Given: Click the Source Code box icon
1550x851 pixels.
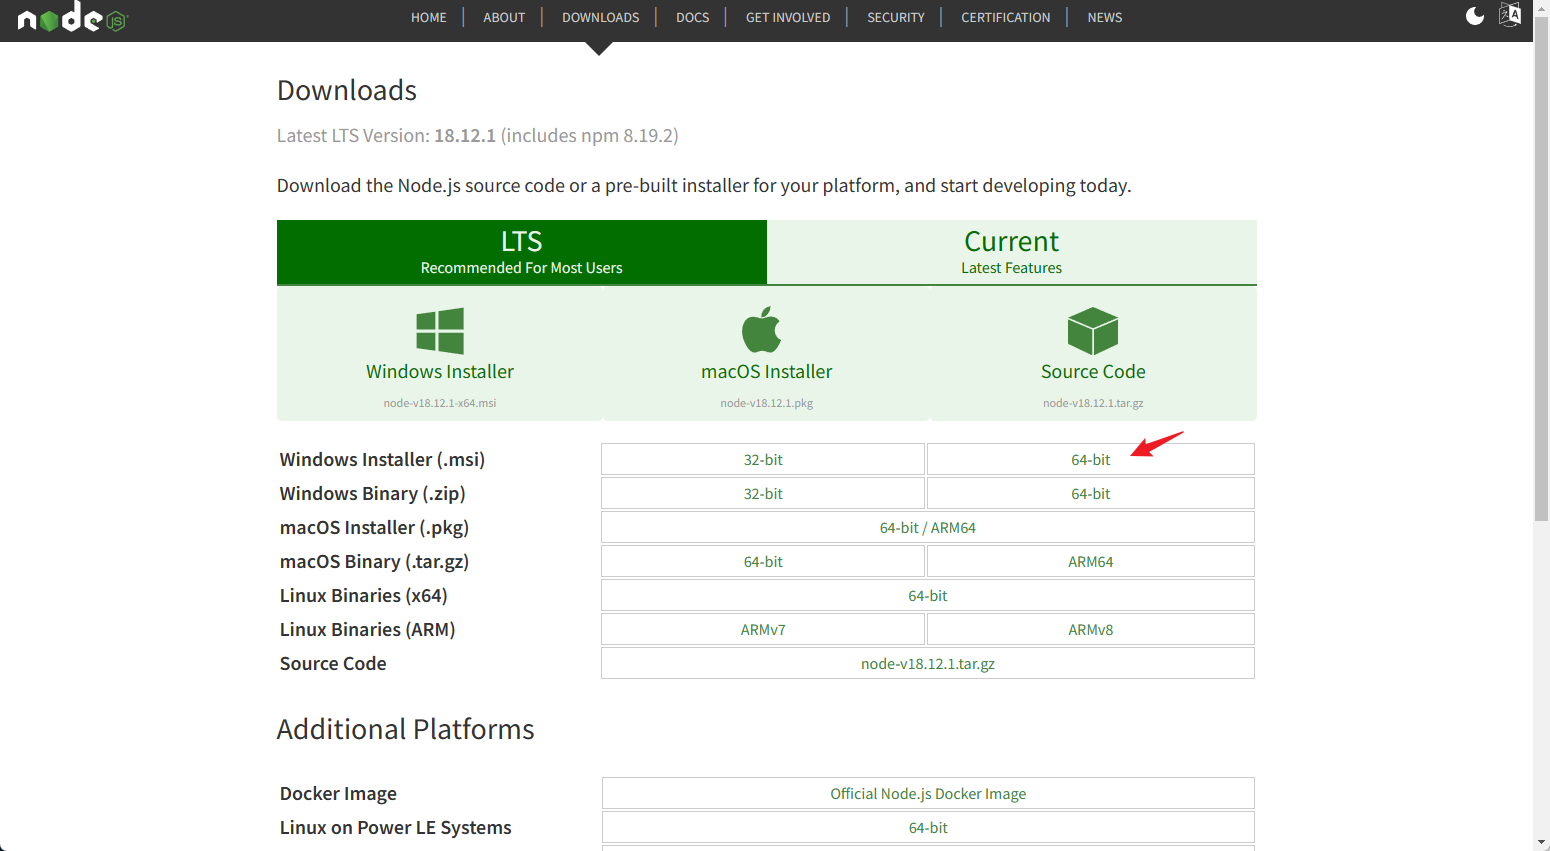Looking at the screenshot, I should (x=1093, y=331).
